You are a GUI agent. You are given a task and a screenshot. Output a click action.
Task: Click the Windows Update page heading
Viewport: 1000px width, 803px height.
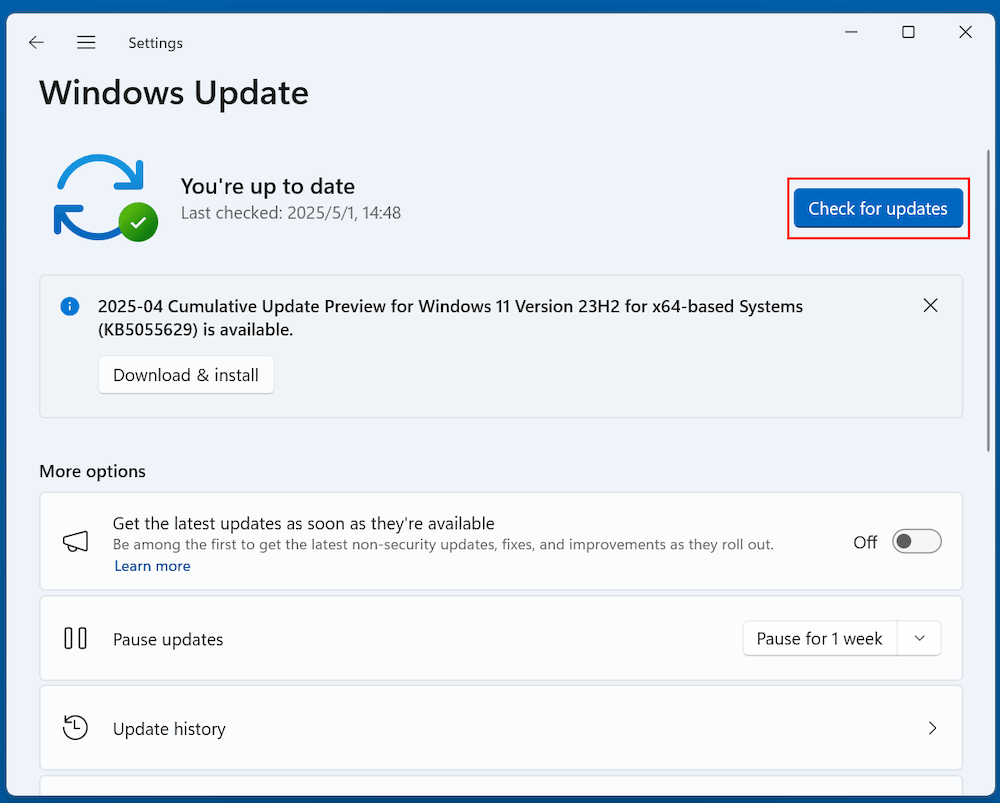pos(174,93)
